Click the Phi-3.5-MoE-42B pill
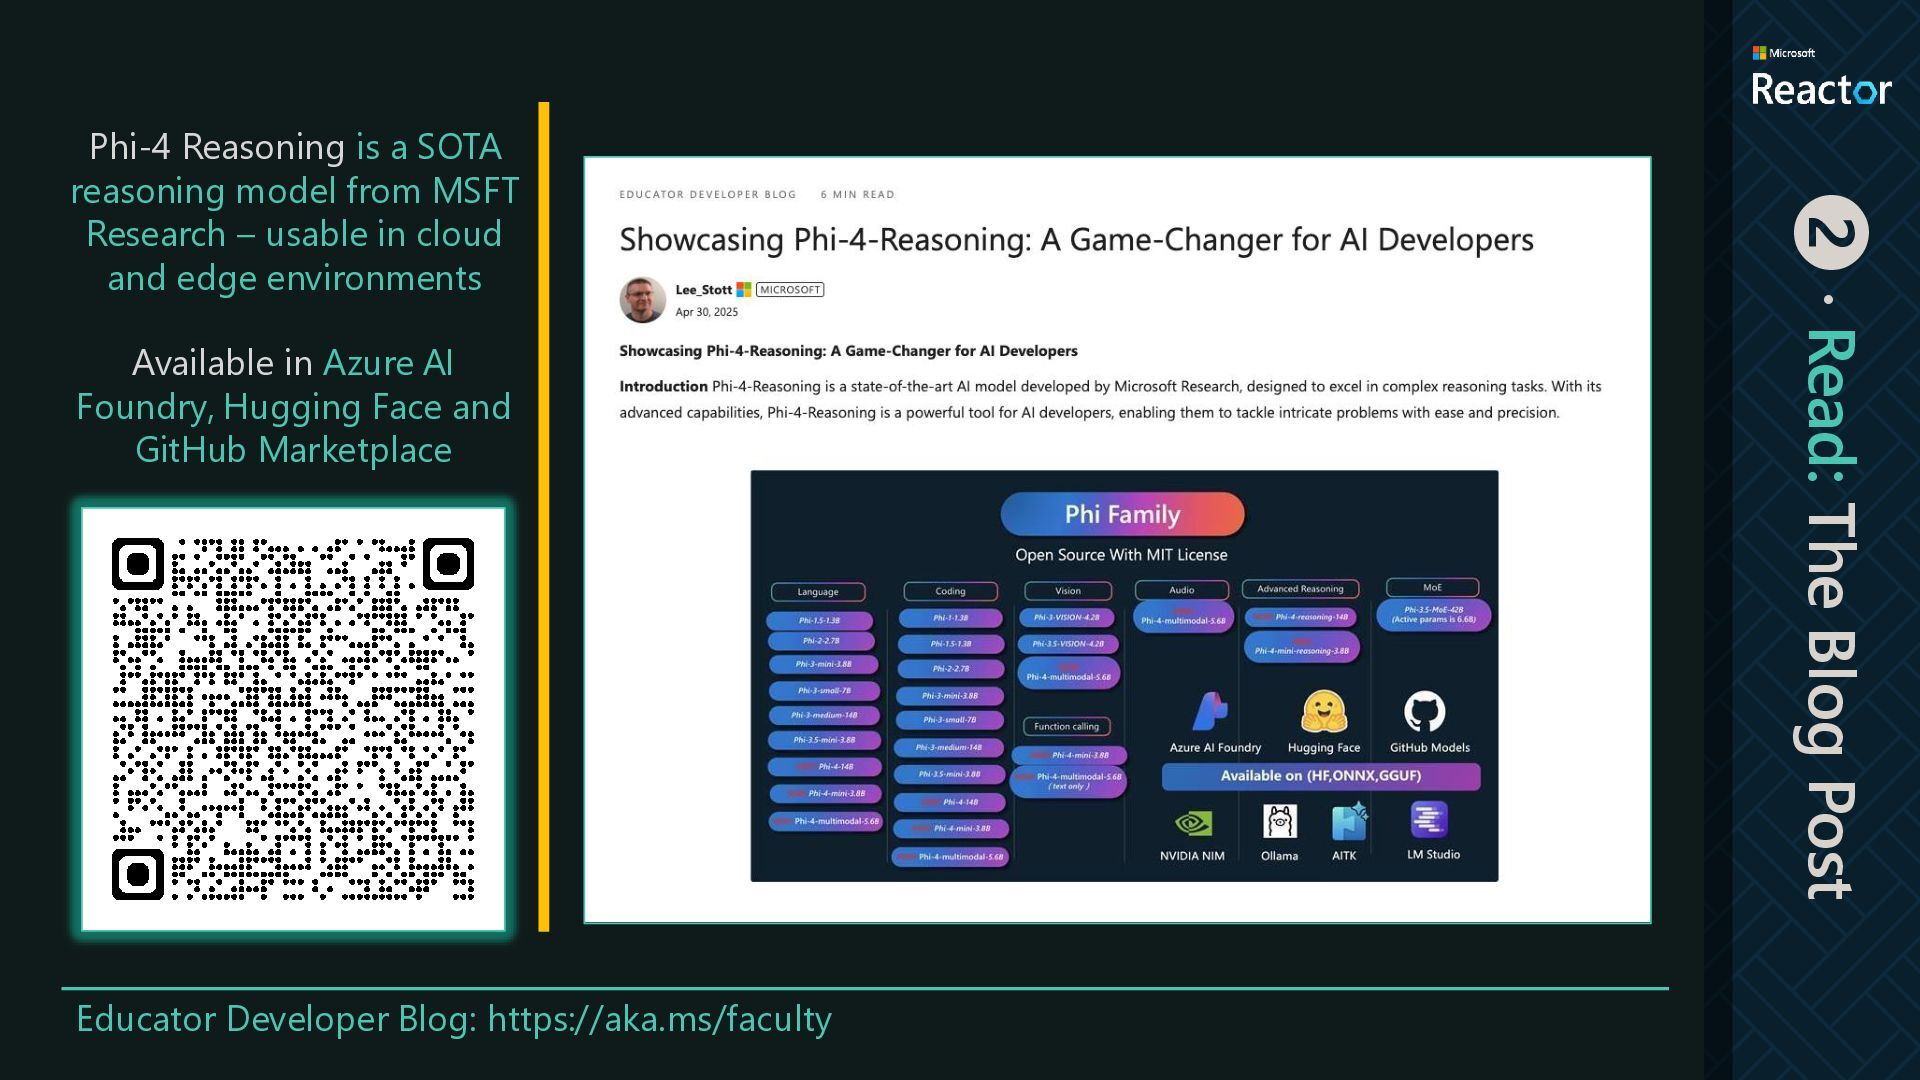 click(1433, 614)
